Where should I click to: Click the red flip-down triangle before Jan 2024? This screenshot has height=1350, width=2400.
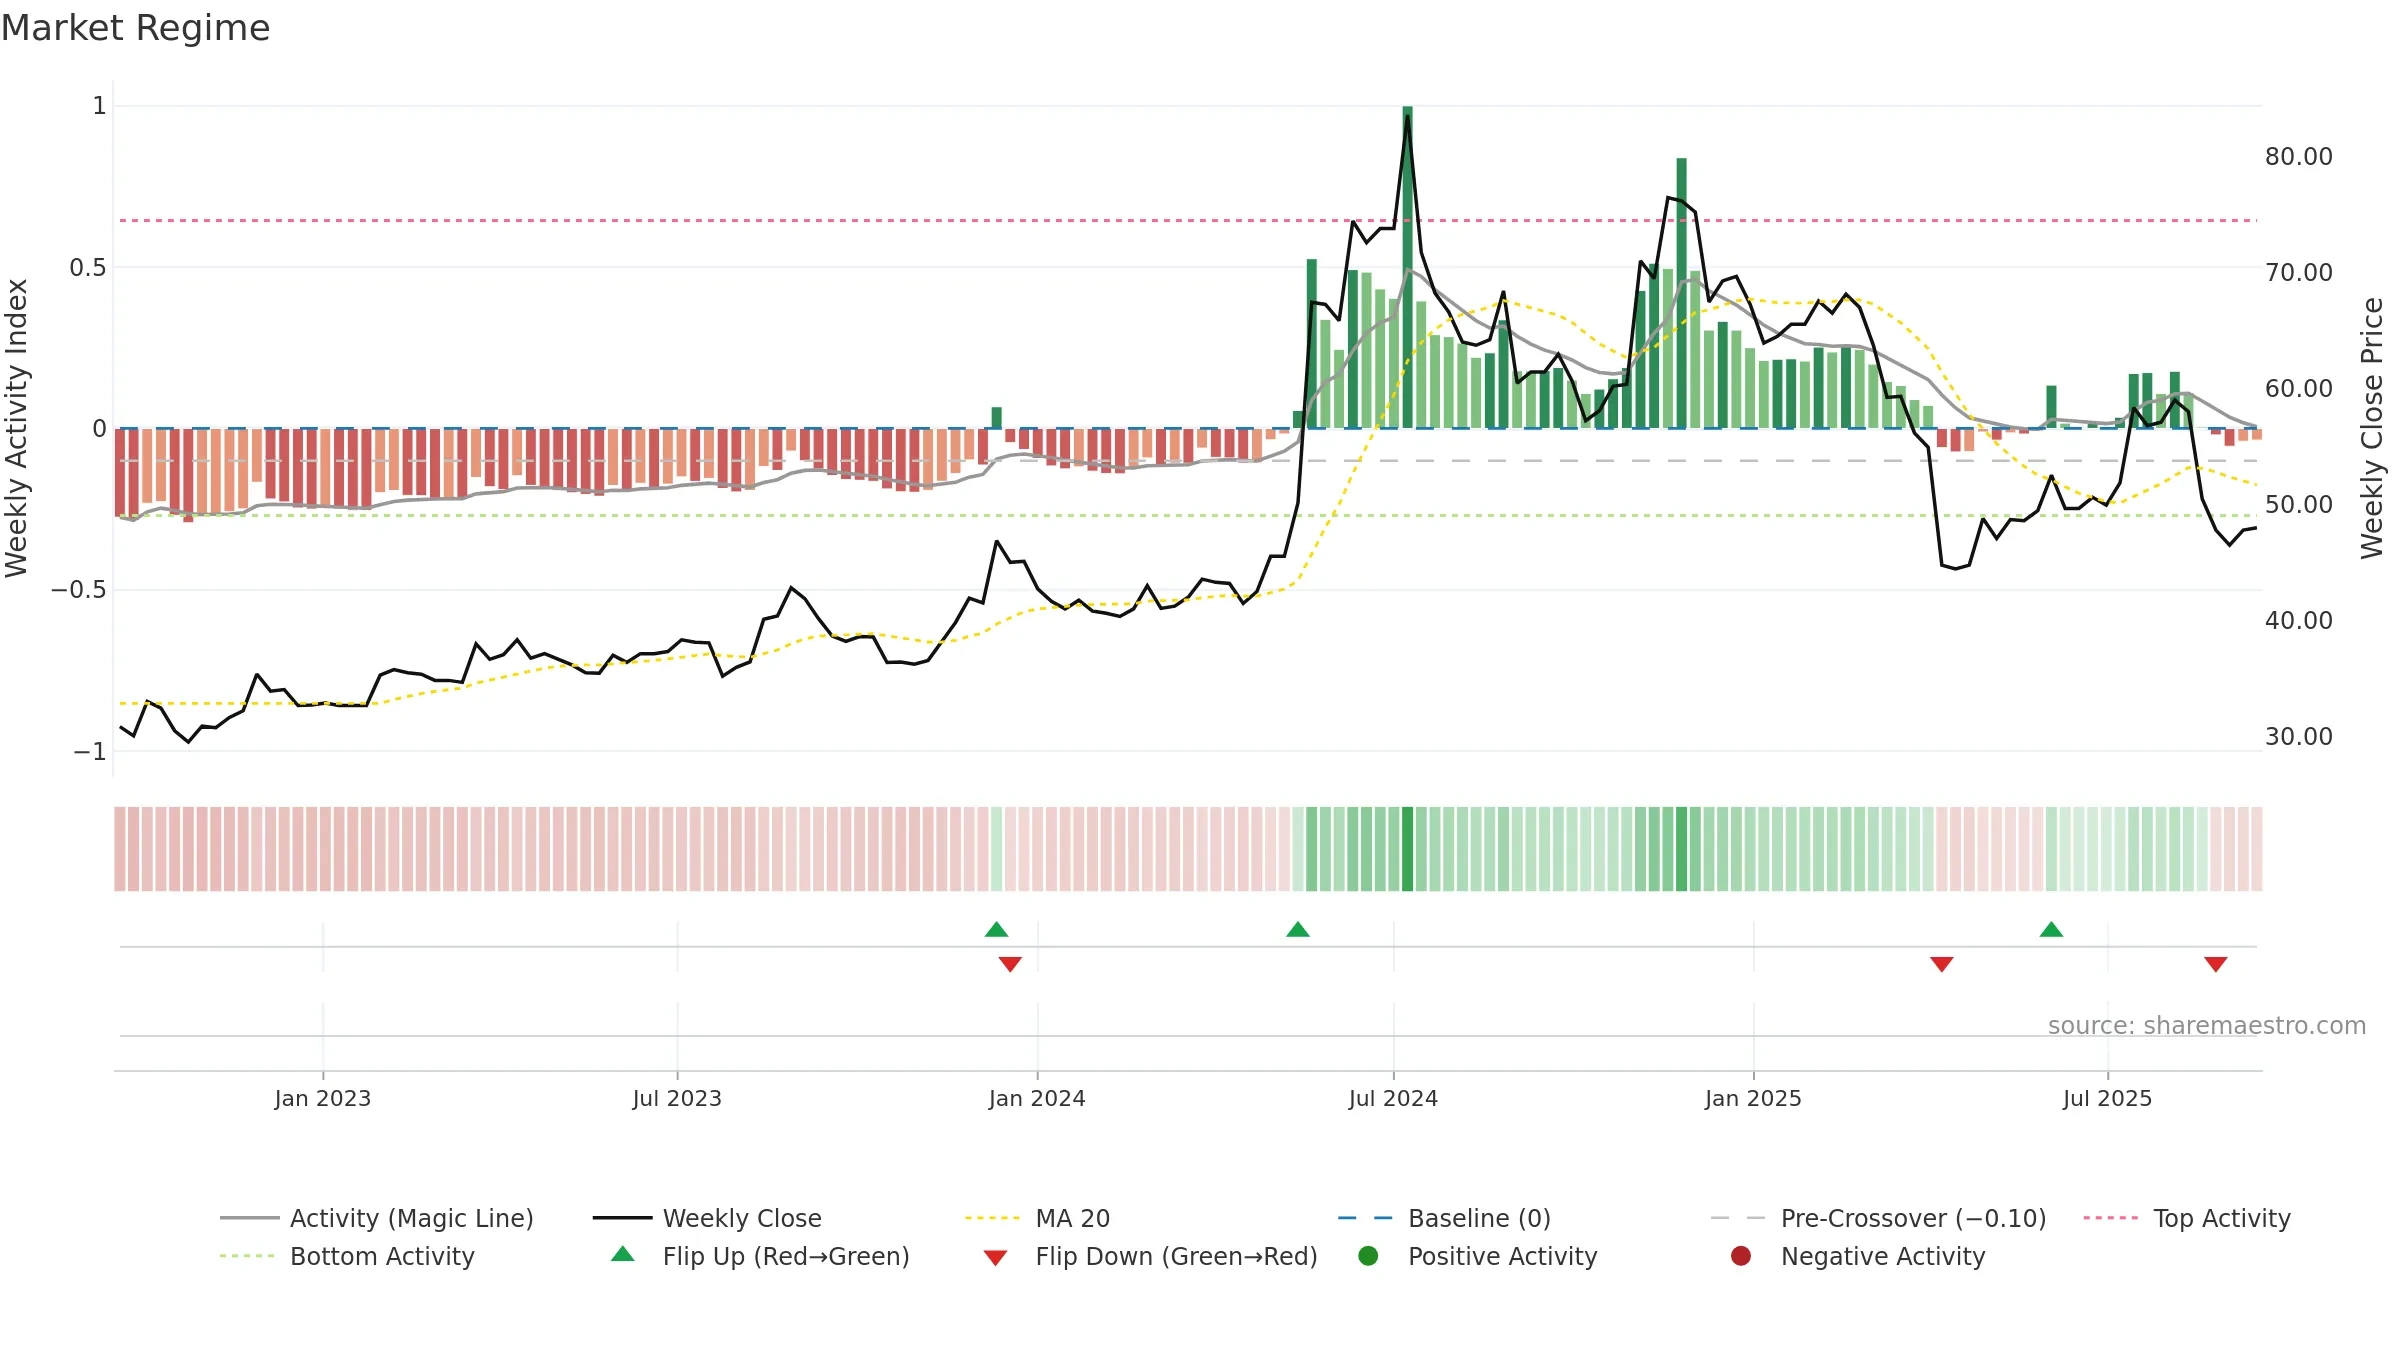(1010, 964)
